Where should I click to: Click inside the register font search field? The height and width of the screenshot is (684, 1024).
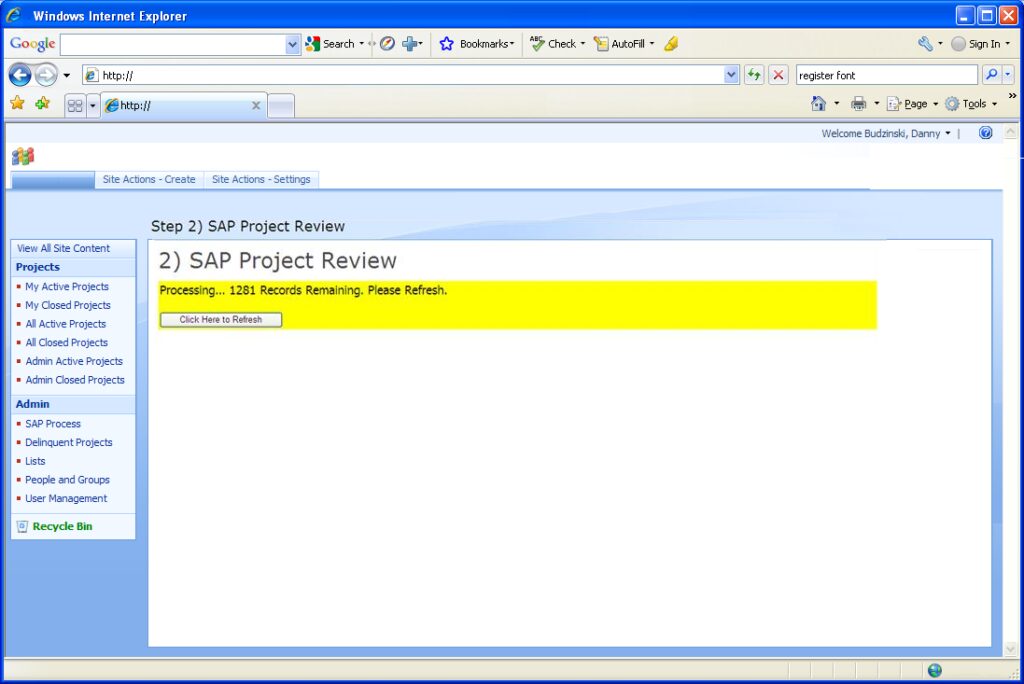885,74
